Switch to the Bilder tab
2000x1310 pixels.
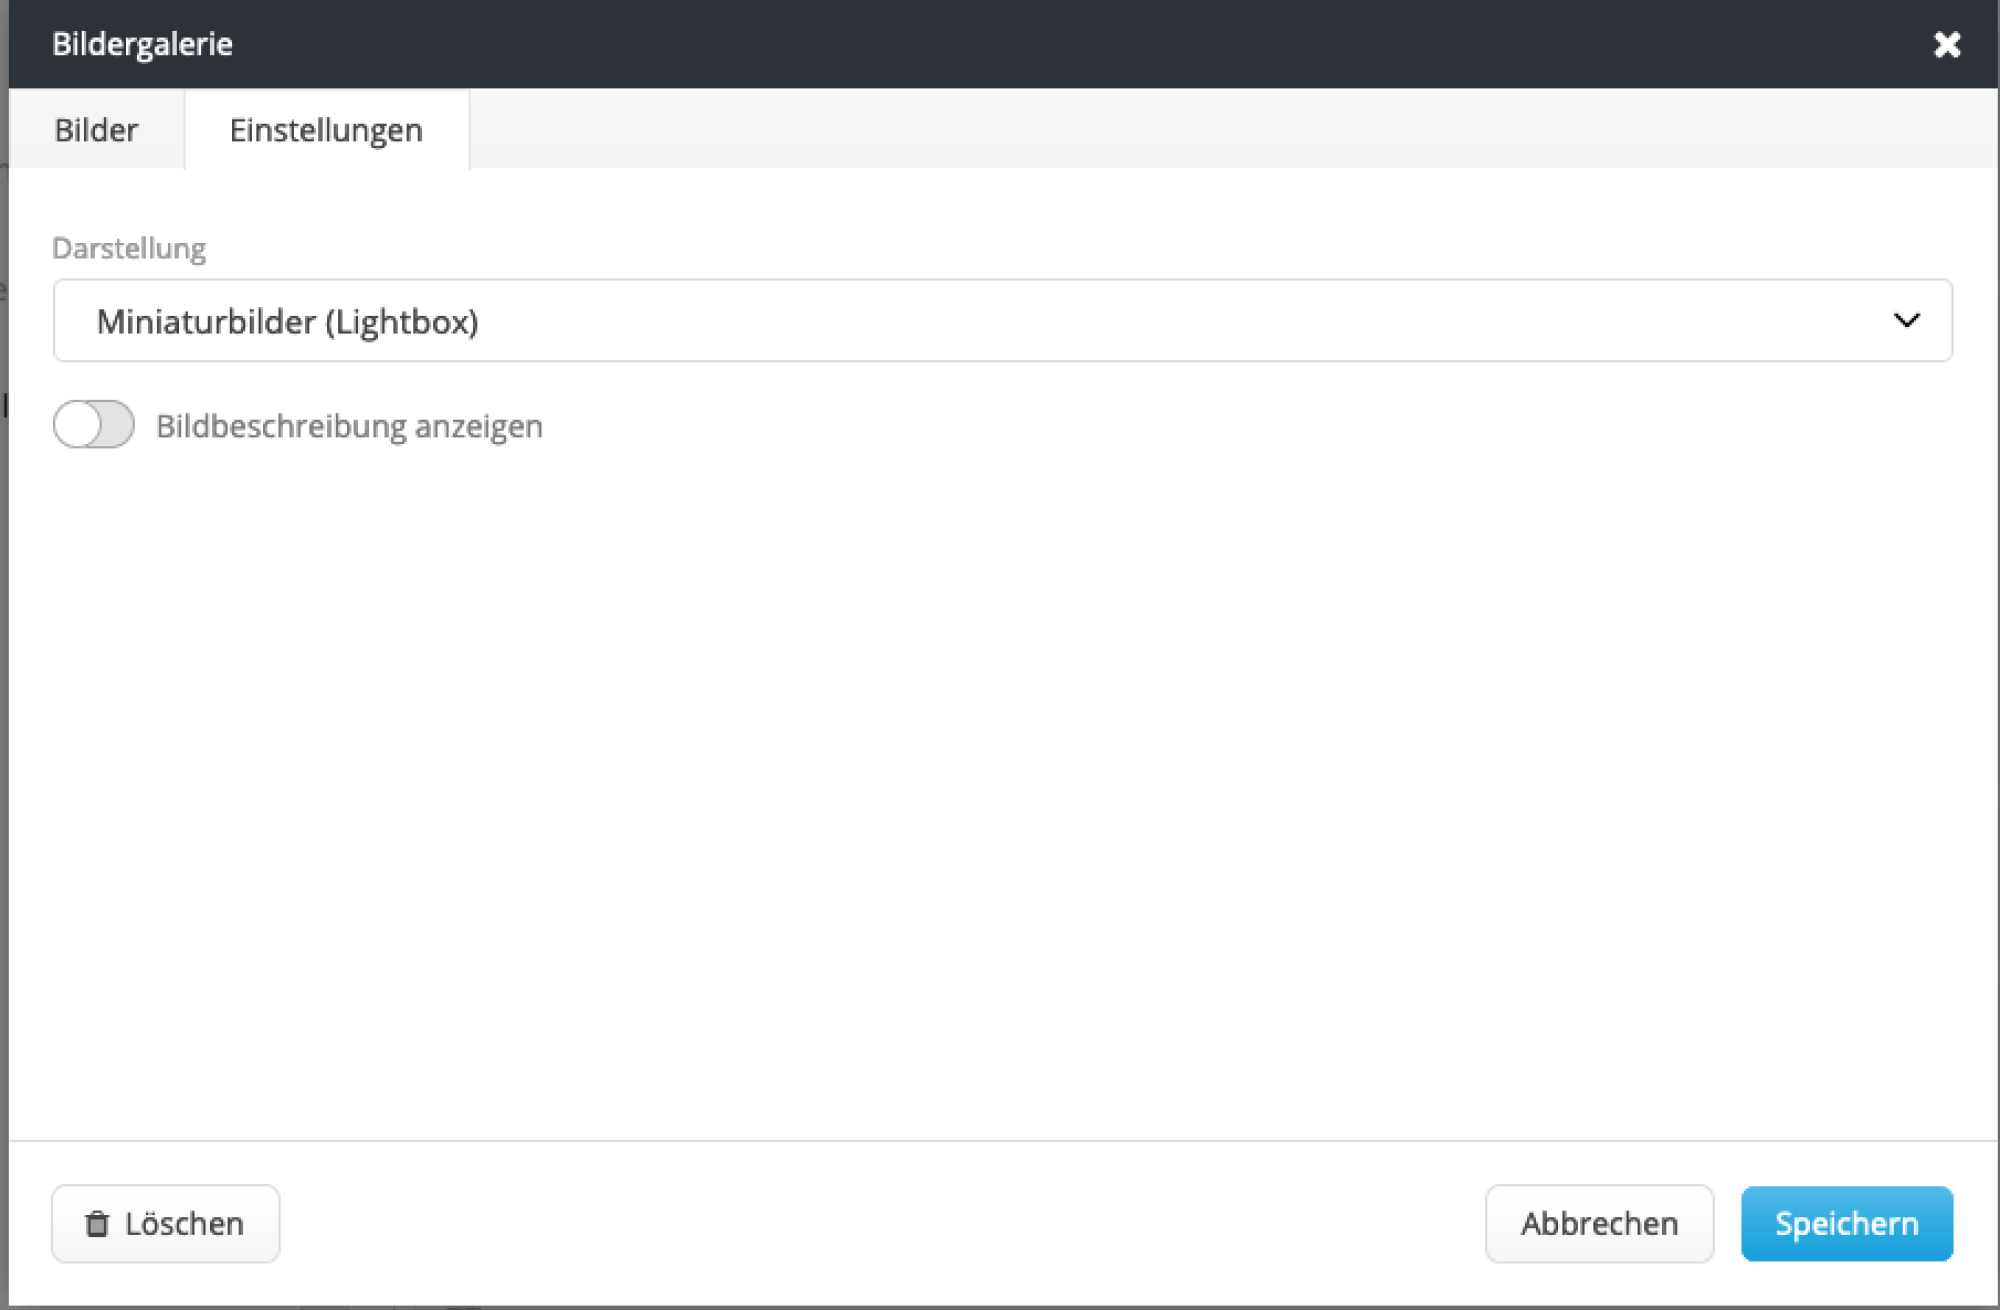[96, 130]
